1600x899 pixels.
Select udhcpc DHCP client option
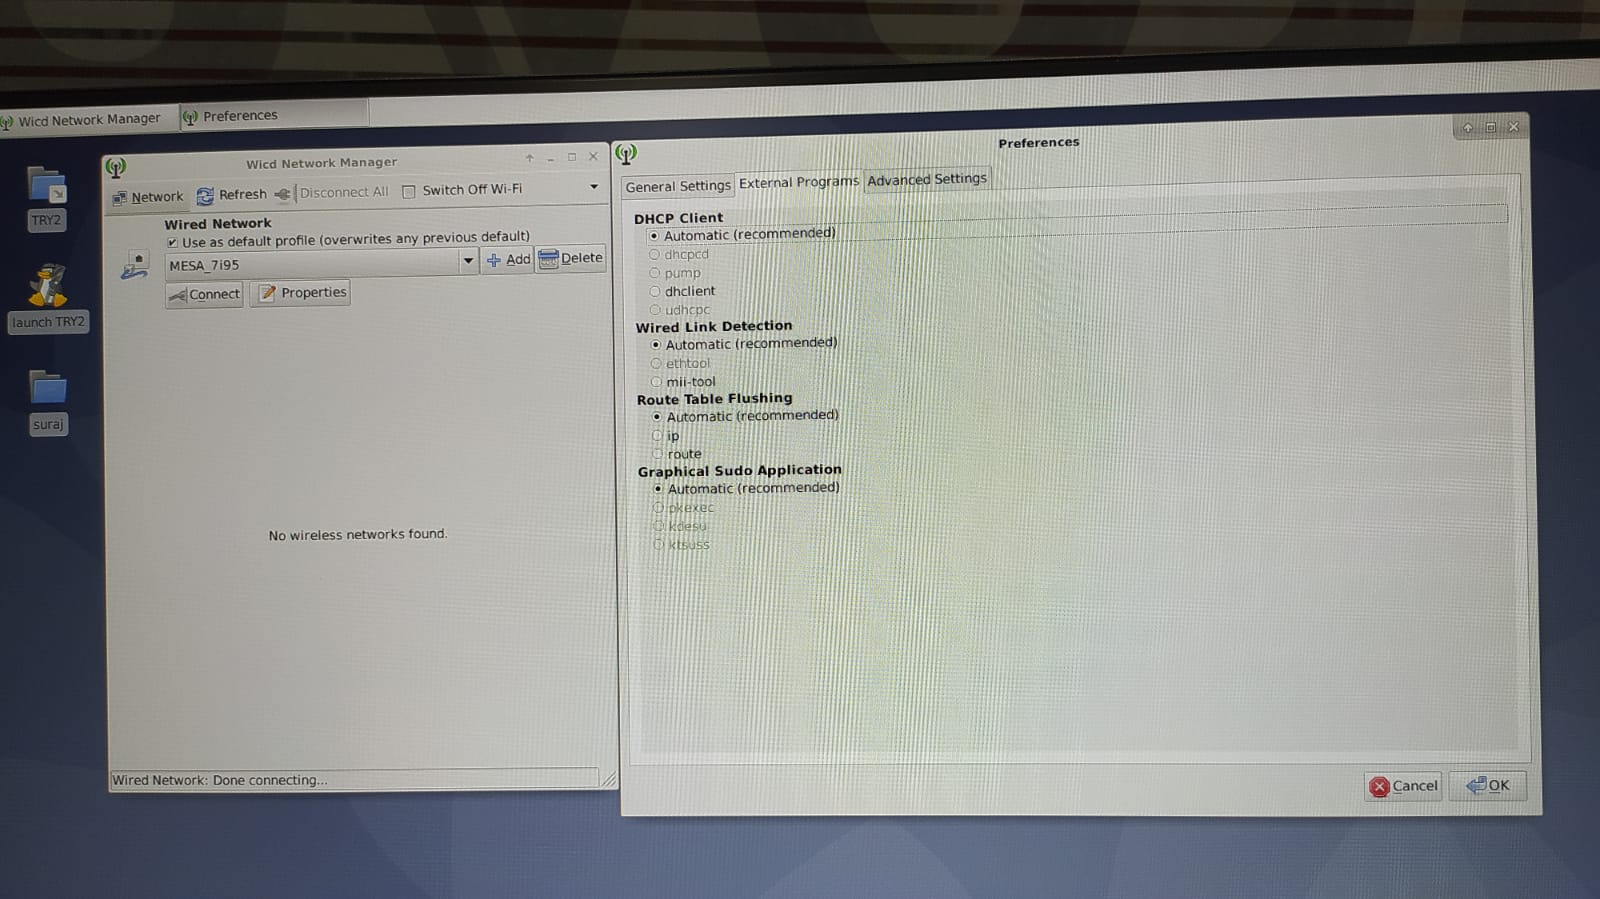coord(655,310)
